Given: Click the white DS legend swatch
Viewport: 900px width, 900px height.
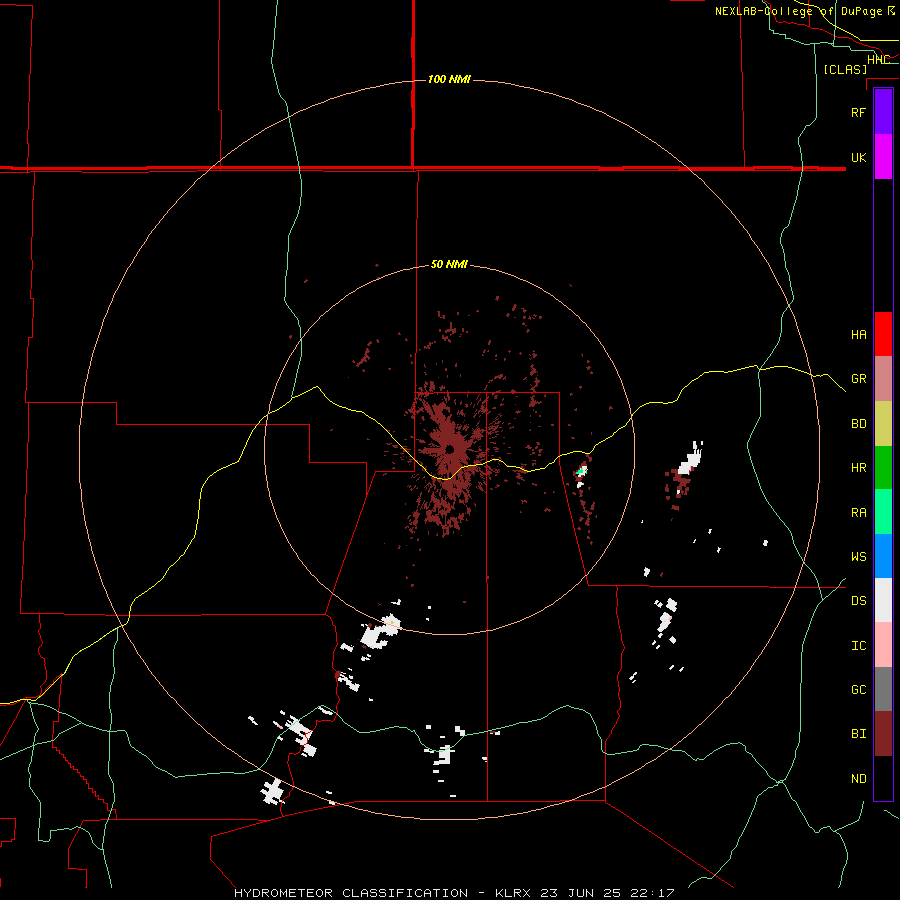Looking at the screenshot, I should point(883,600).
